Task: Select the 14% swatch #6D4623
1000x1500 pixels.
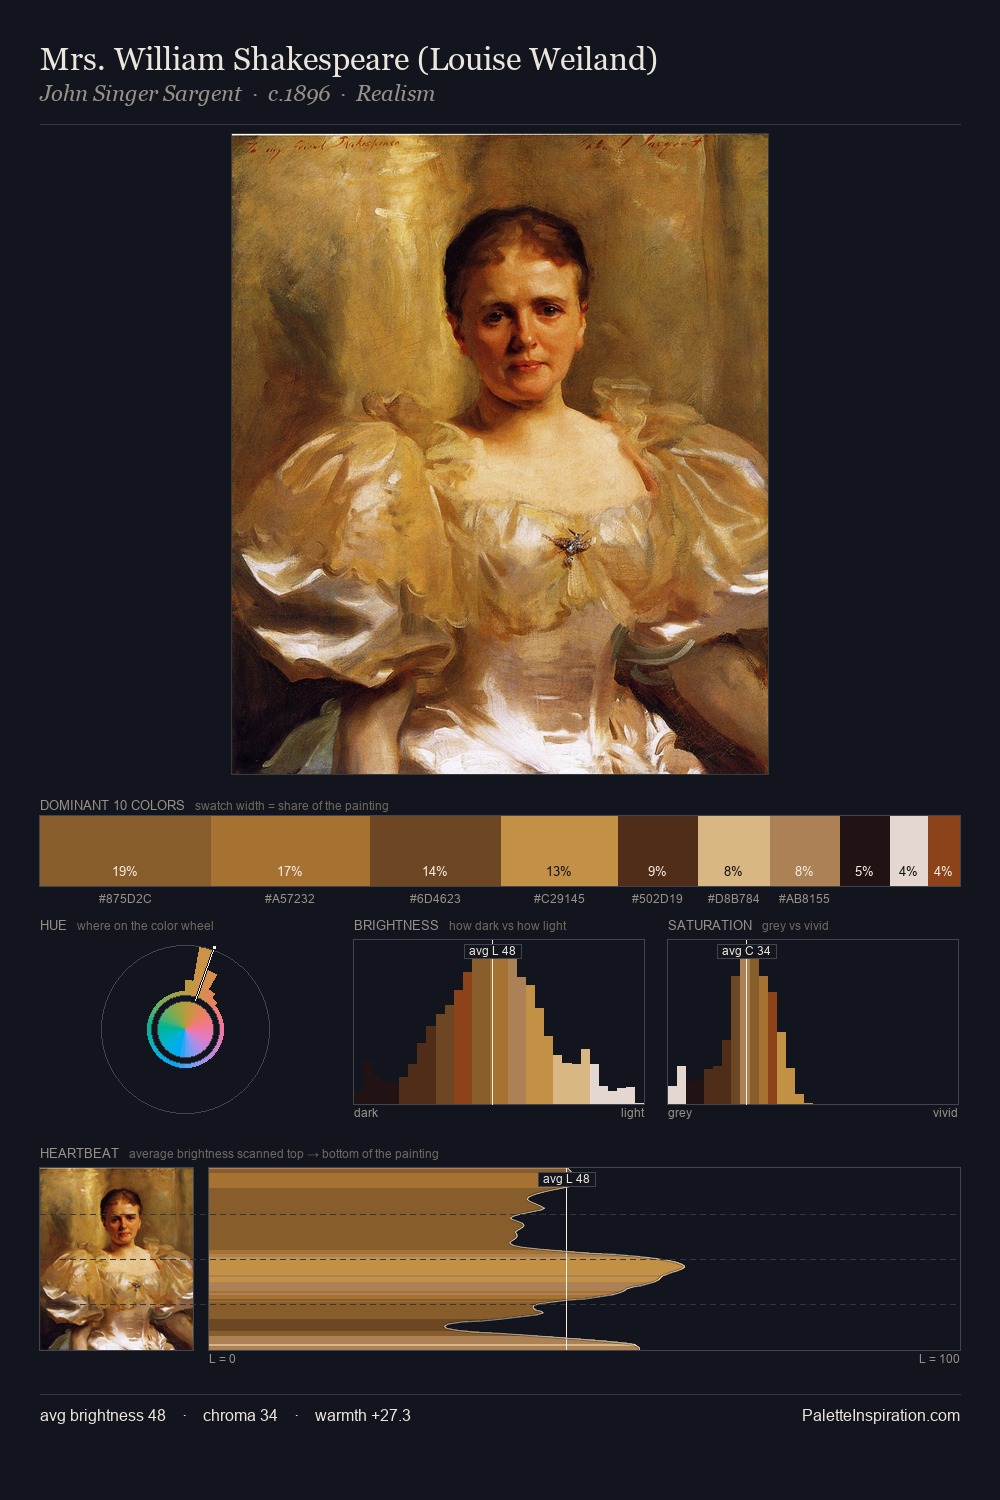Action: click(x=435, y=851)
